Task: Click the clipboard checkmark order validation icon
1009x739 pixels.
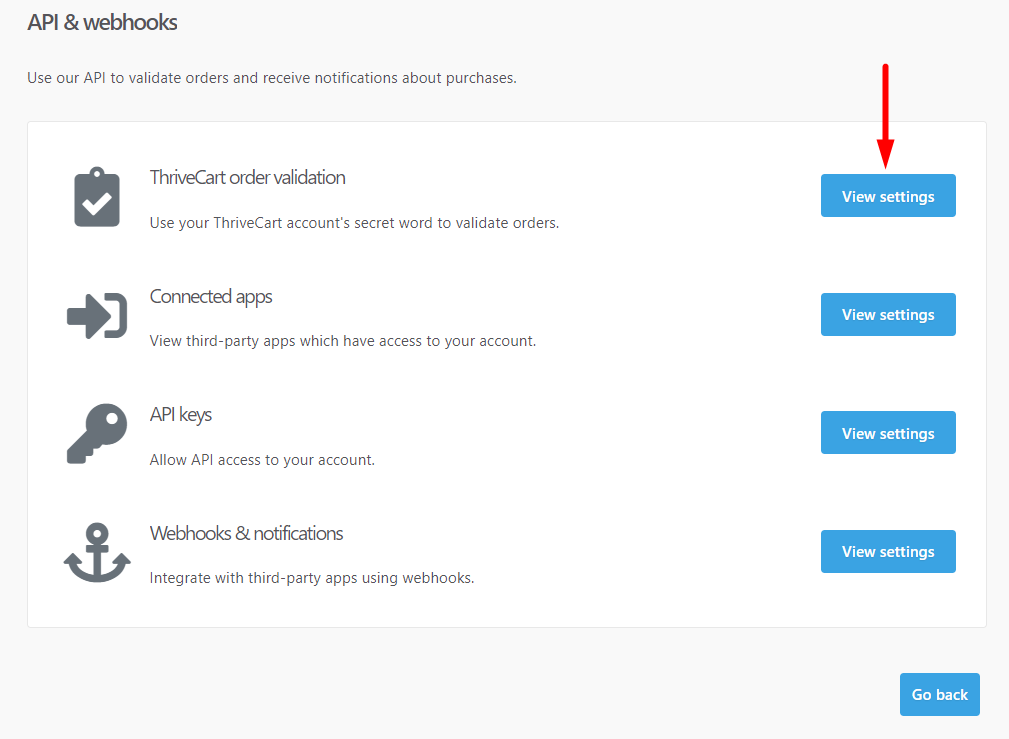Action: click(x=97, y=197)
